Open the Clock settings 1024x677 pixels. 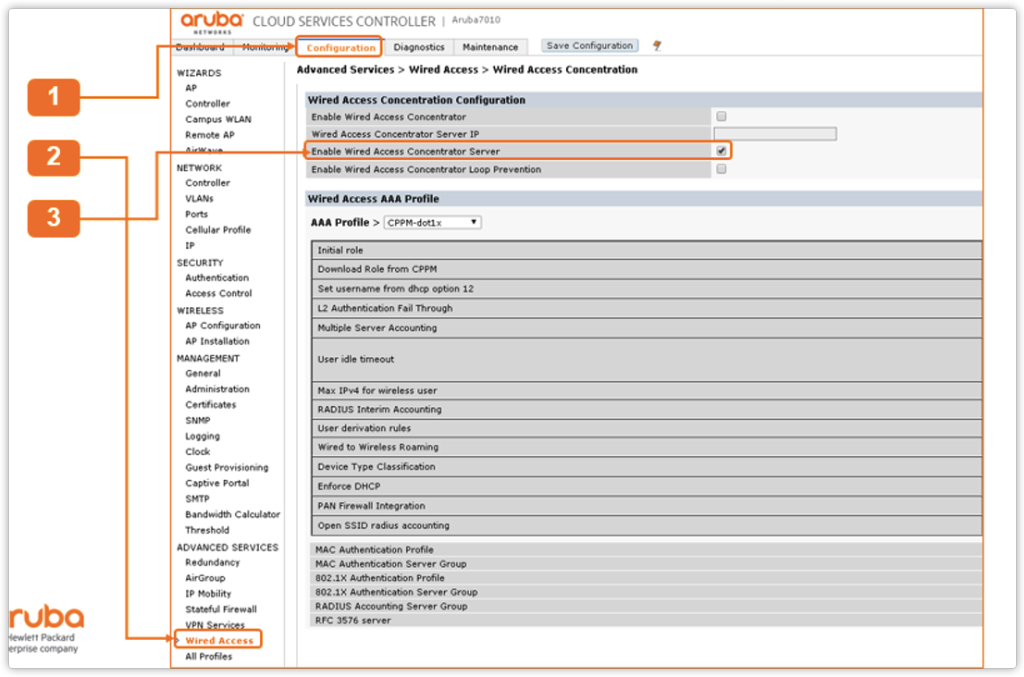coord(197,452)
